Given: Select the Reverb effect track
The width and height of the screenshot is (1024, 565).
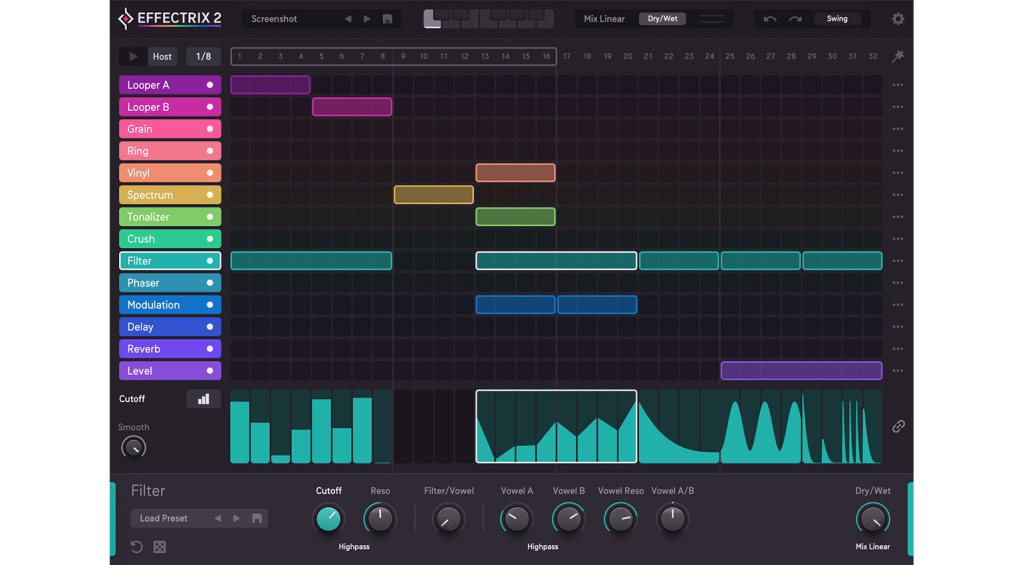Looking at the screenshot, I should [x=170, y=349].
